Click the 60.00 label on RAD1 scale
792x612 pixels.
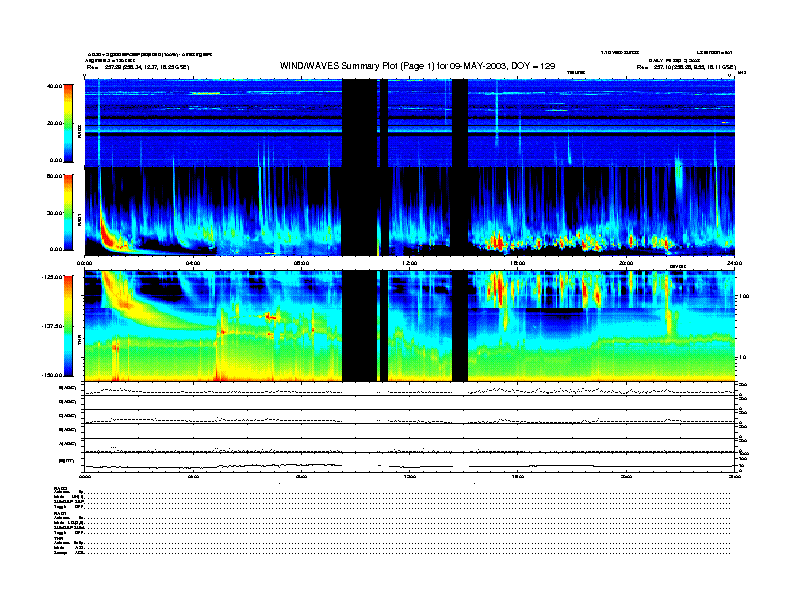[x=54, y=176]
